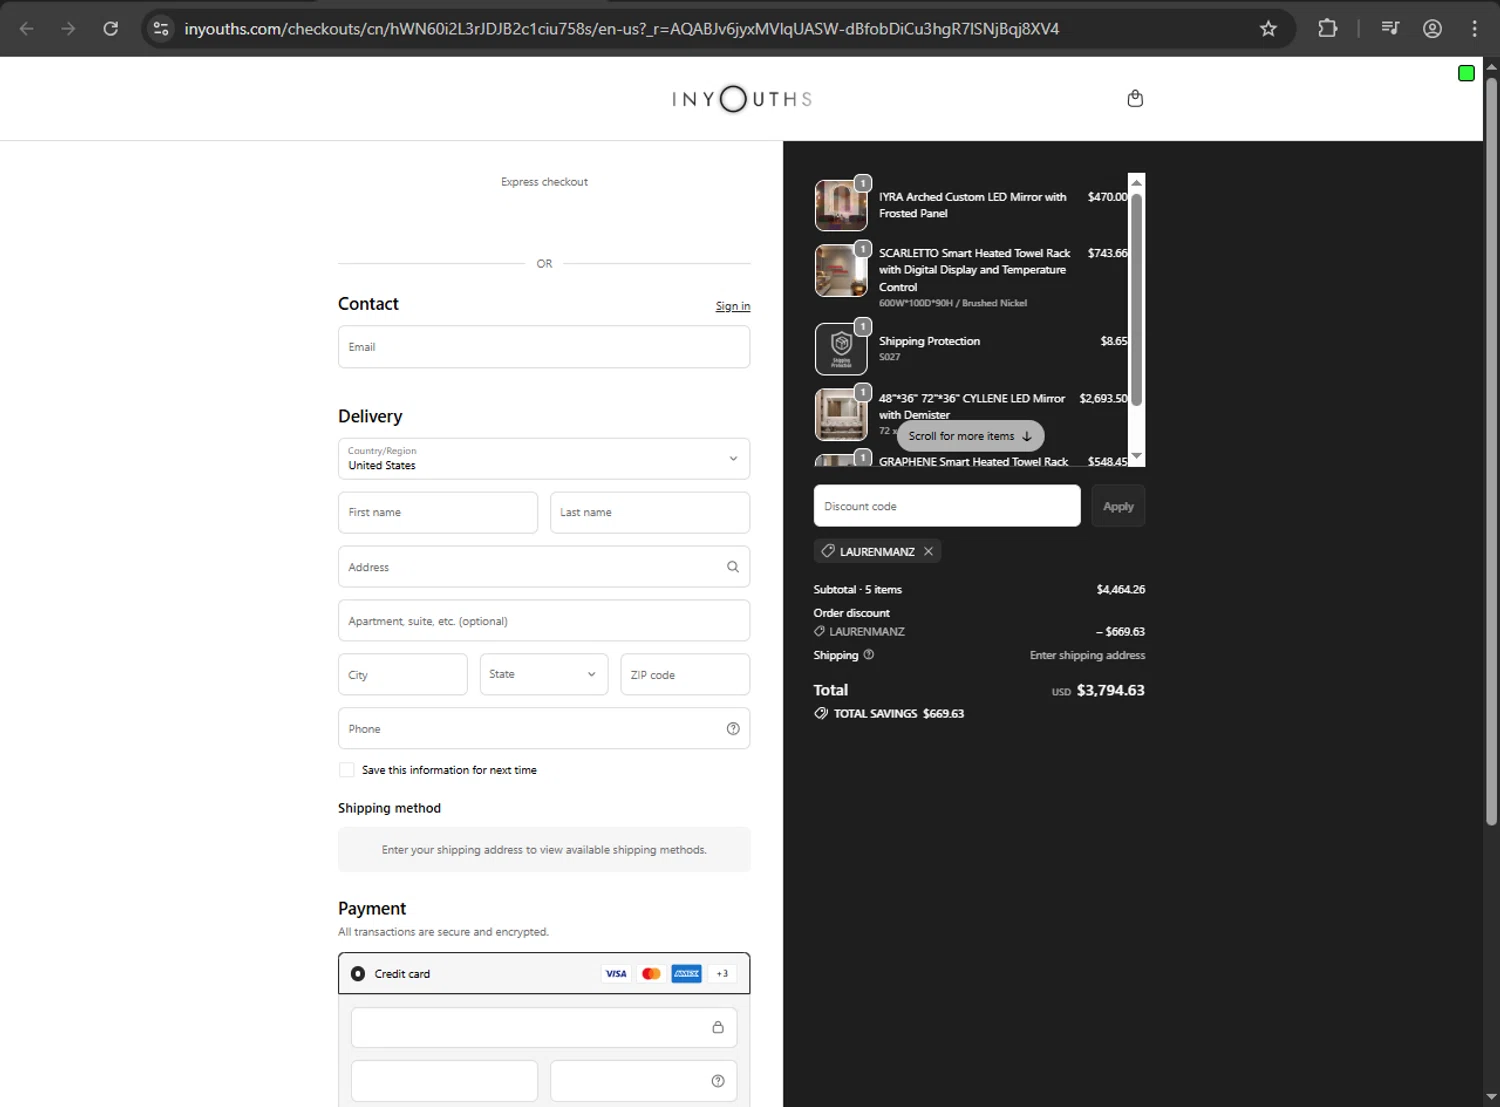View site information icon beside URL
Viewport: 1500px width, 1107px height.
point(161,28)
